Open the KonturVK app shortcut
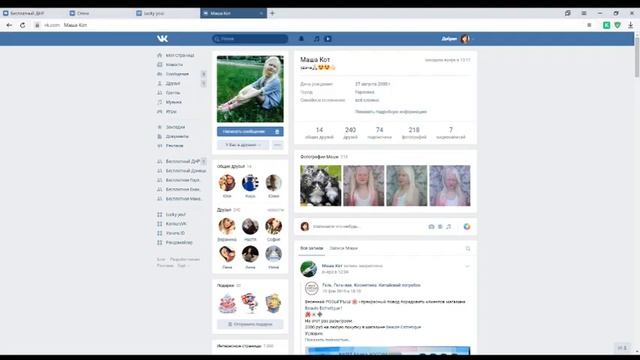The image size is (640, 360). (176, 224)
